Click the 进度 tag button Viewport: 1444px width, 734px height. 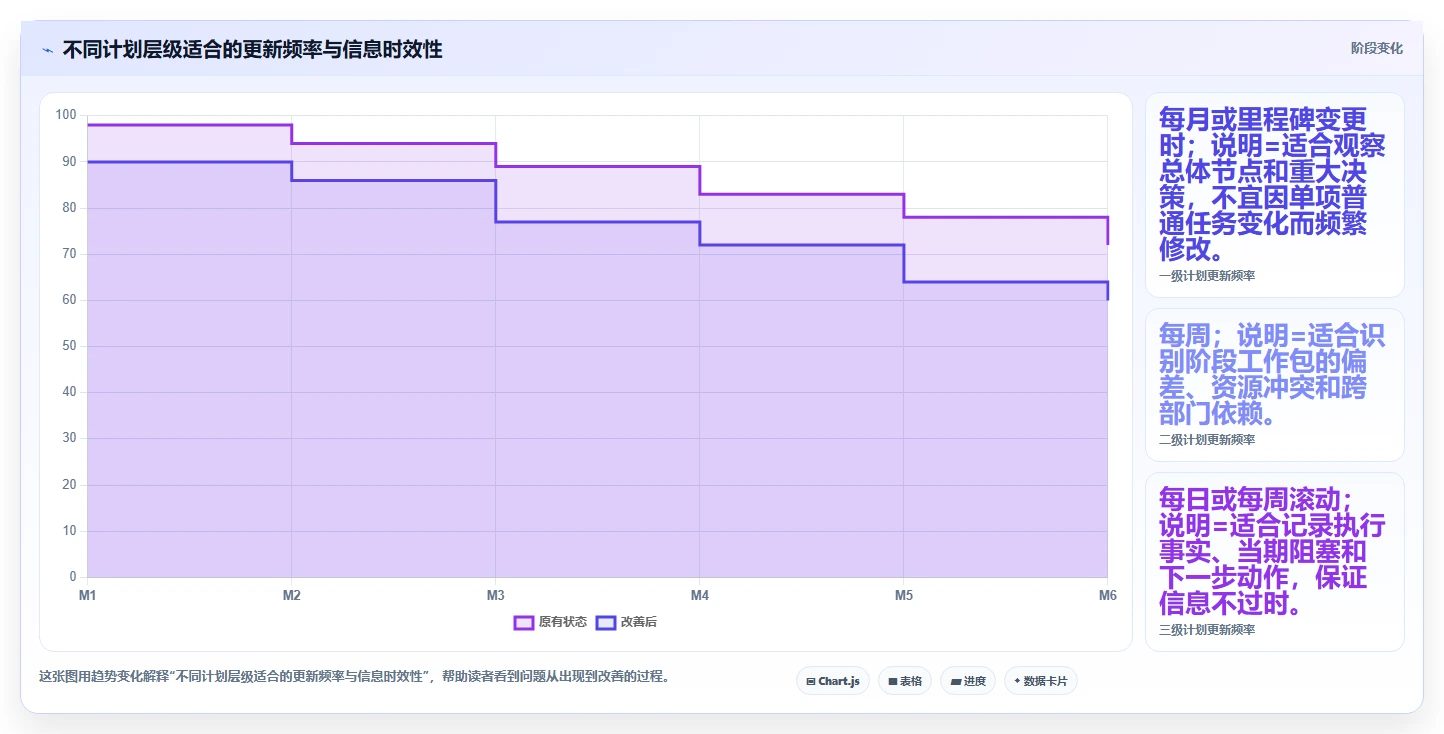968,681
